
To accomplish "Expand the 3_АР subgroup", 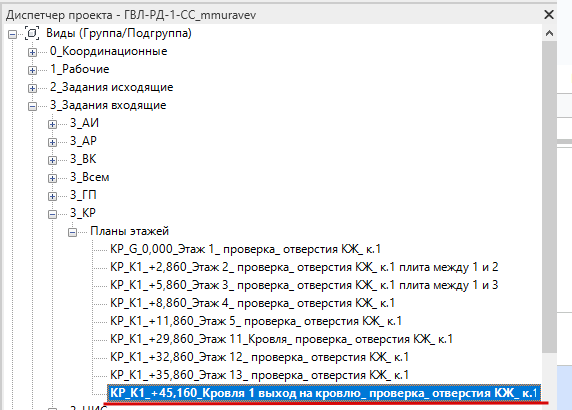I will (52, 142).
